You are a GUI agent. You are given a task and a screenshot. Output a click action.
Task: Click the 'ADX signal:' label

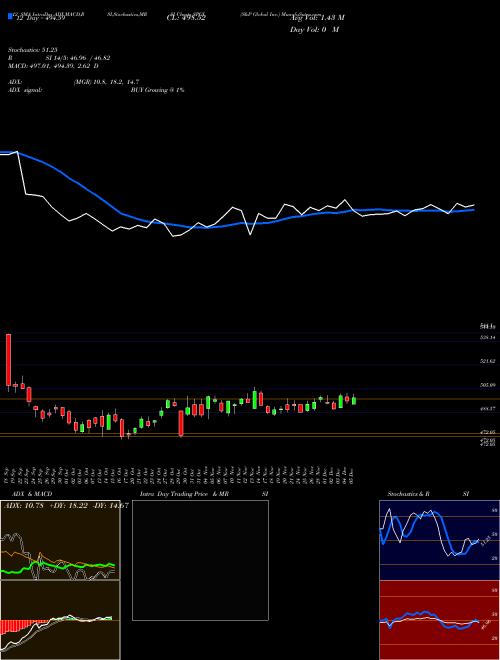pos(25,90)
